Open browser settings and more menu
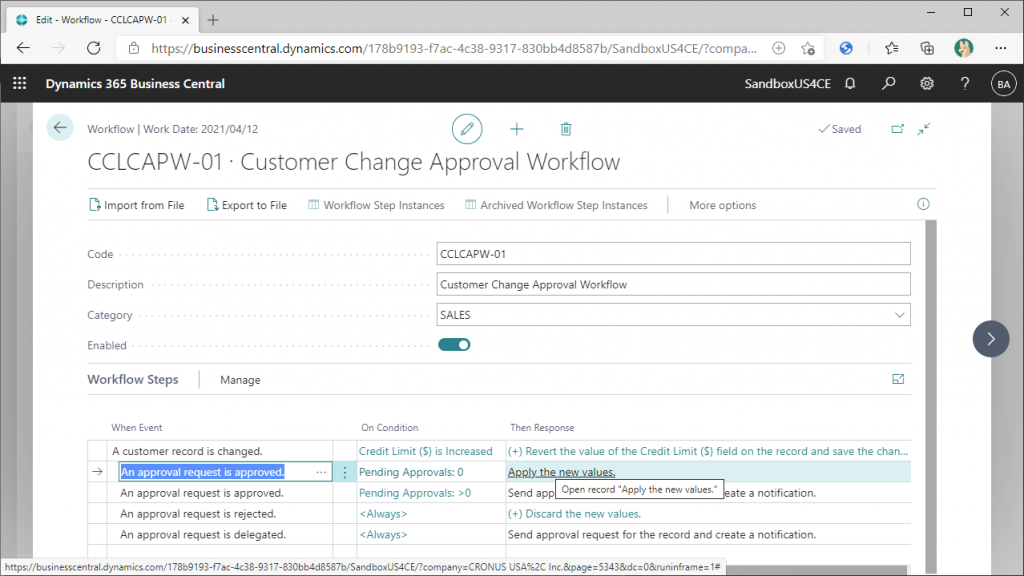Viewport: 1024px width, 576px height. [x=1000, y=48]
